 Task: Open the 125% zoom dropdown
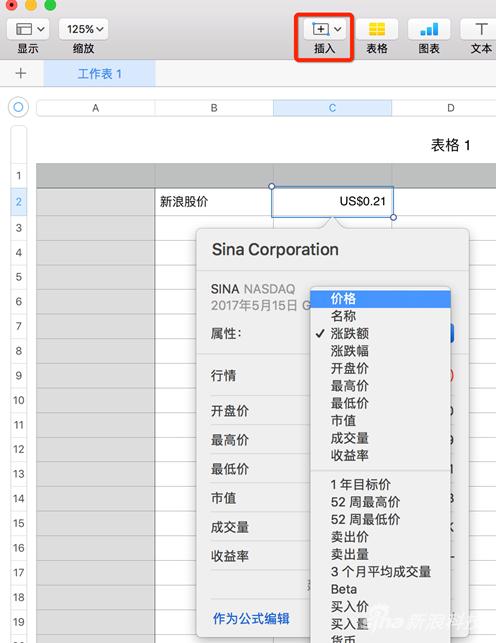[84, 29]
